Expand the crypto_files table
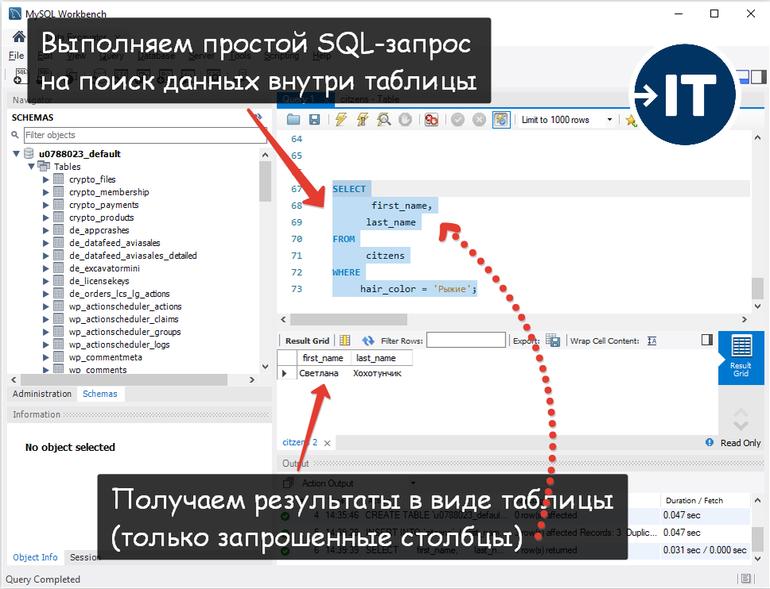The width and height of the screenshot is (770, 589). point(46,179)
